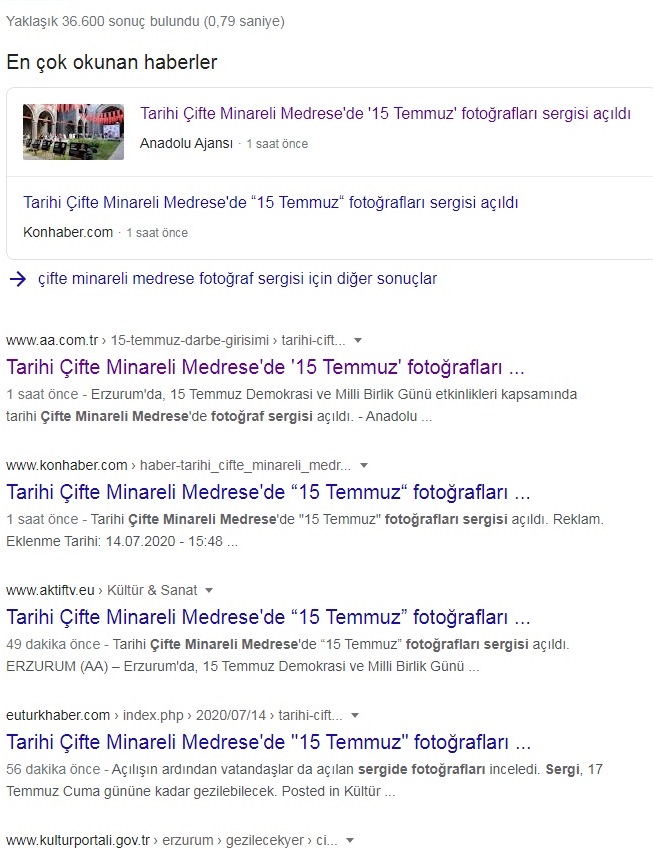
Task: Expand the dropdown arrow next to euturkhaber.com URL
Action: (355, 716)
